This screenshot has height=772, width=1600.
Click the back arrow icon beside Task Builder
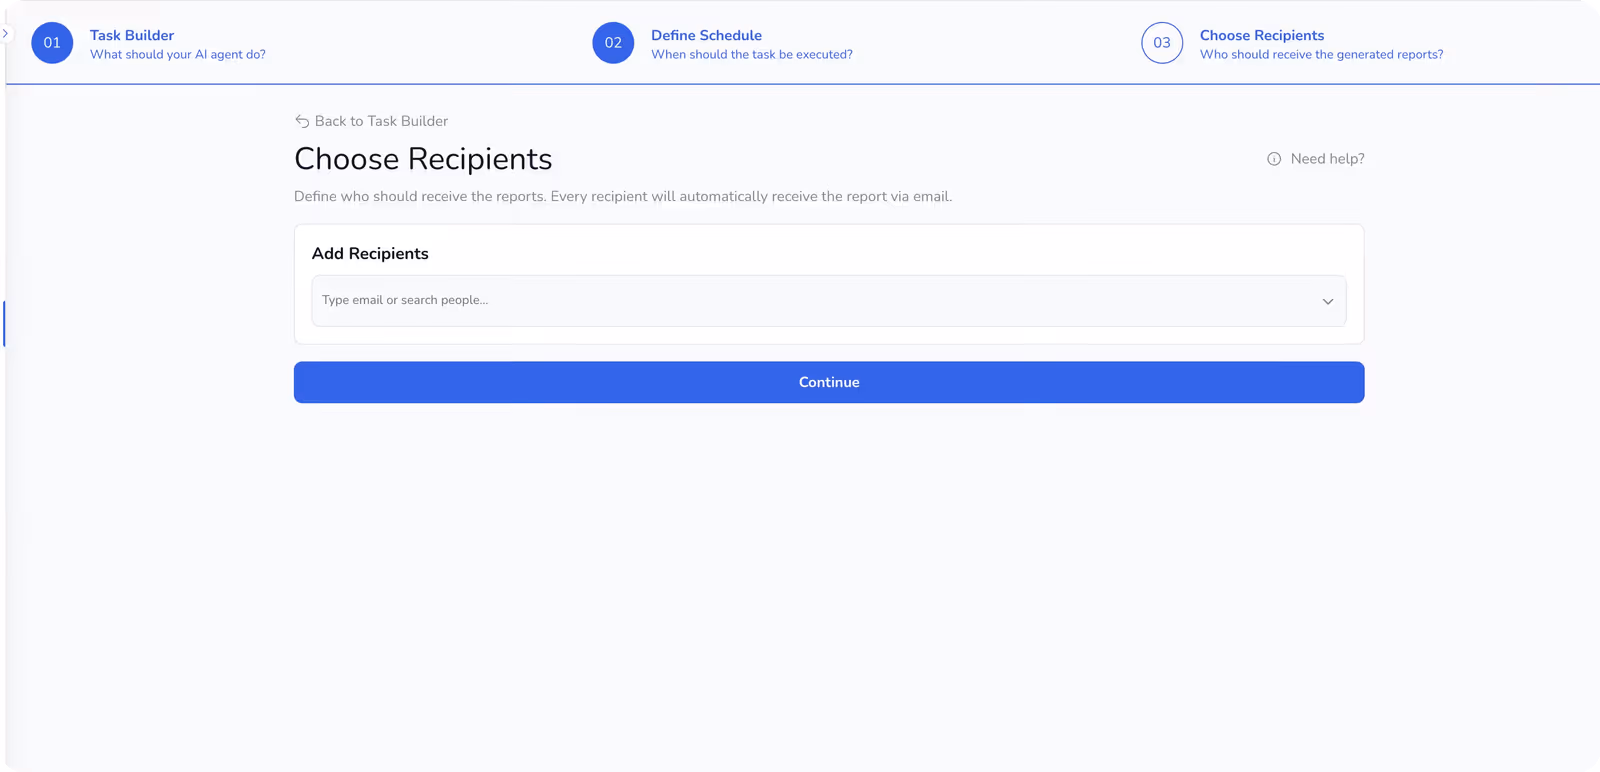[x=302, y=121]
